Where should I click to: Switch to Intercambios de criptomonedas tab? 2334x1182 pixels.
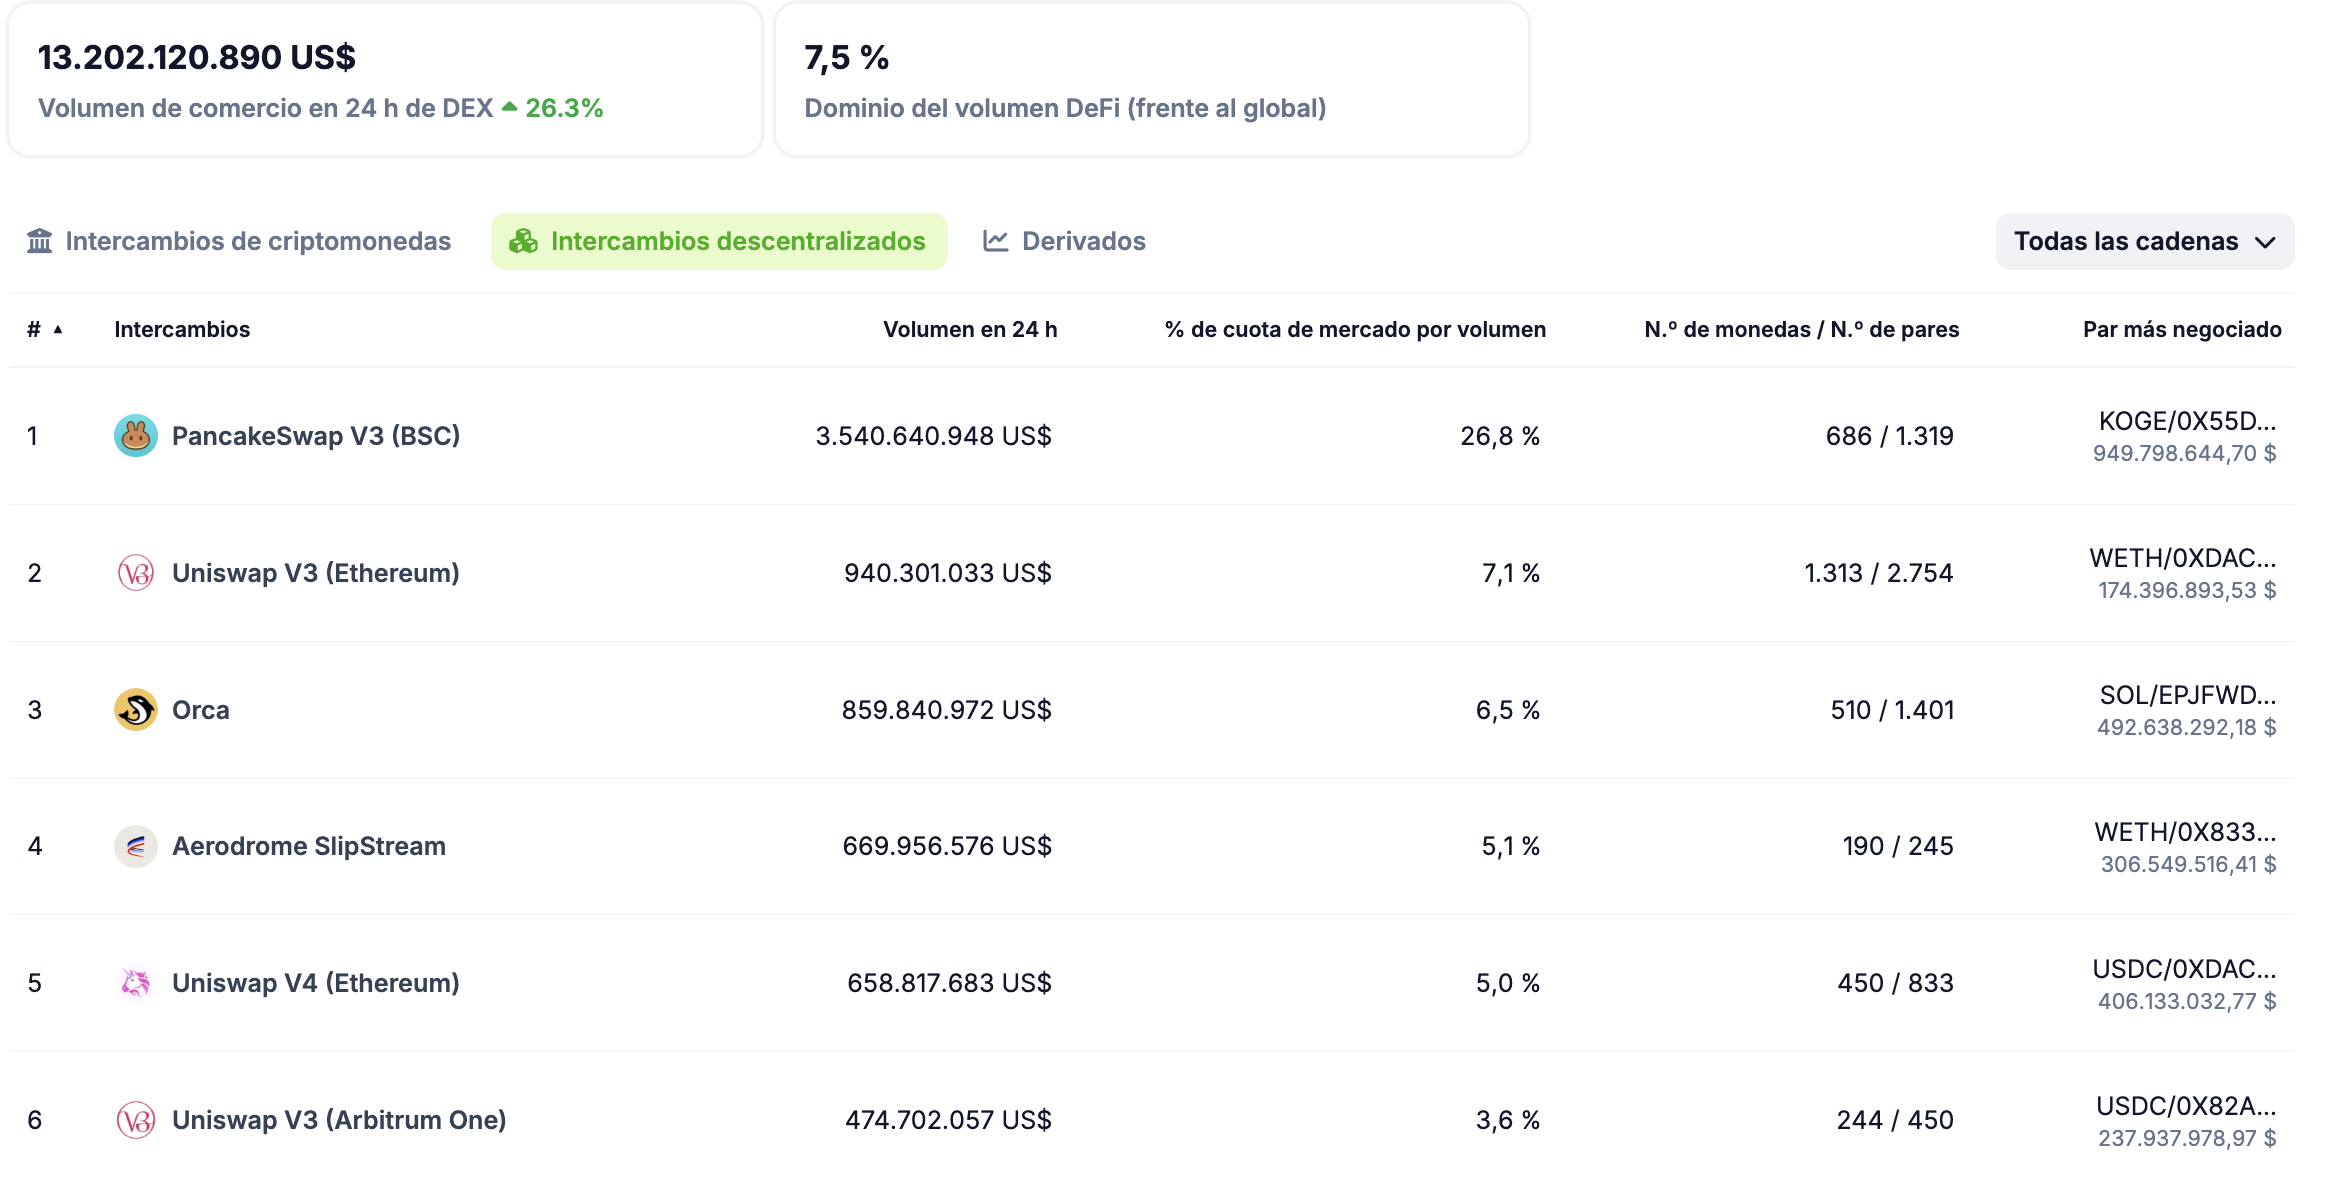click(x=257, y=241)
